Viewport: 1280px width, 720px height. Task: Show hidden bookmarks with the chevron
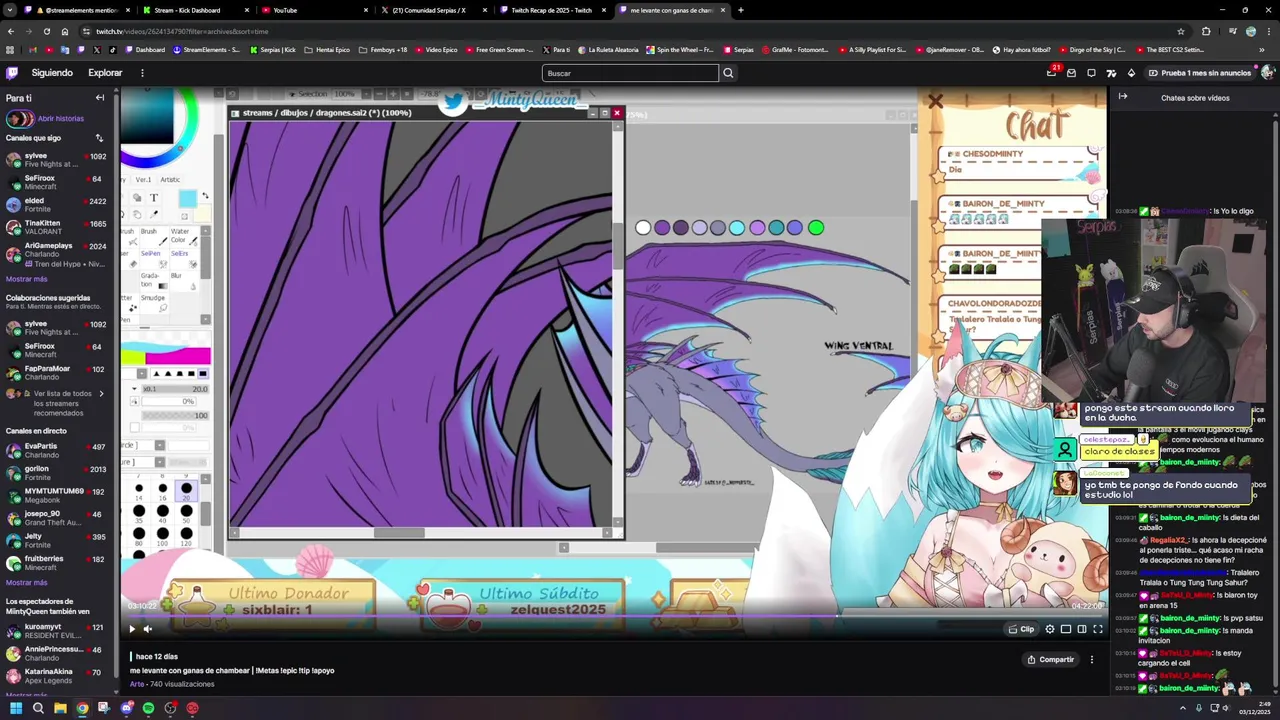pos(1267,50)
